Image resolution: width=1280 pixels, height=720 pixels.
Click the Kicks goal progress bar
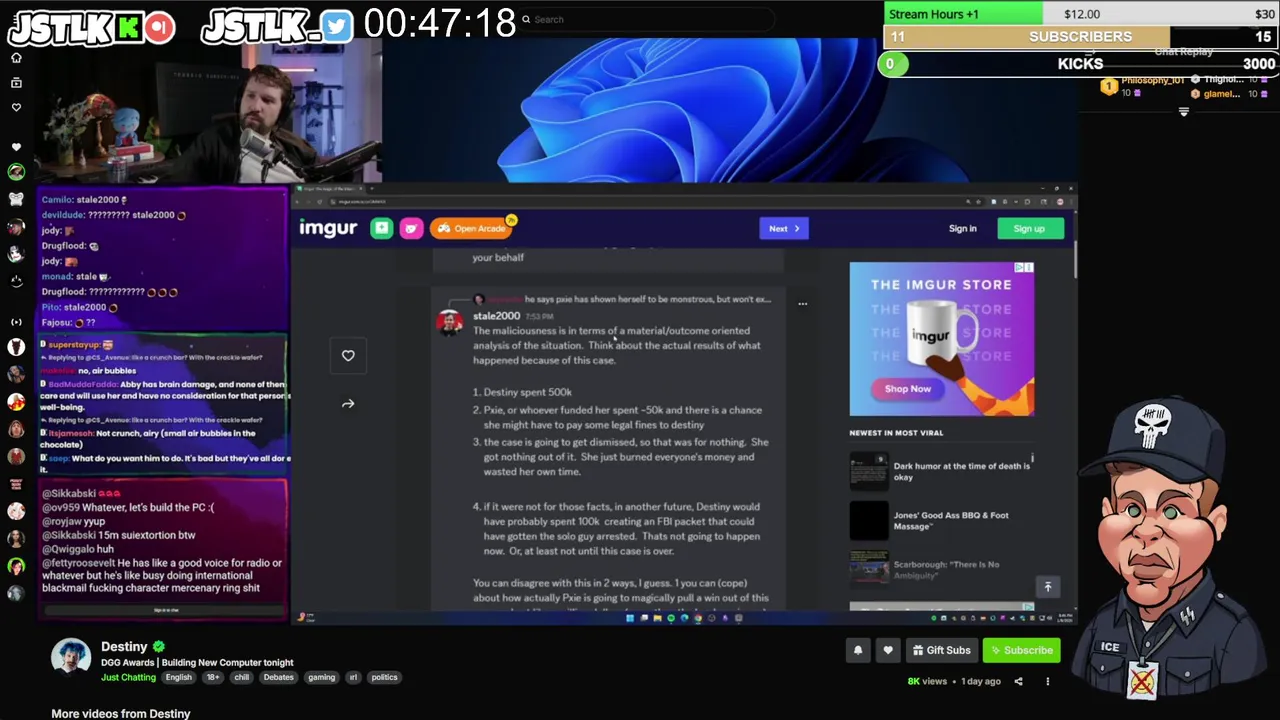point(1081,63)
